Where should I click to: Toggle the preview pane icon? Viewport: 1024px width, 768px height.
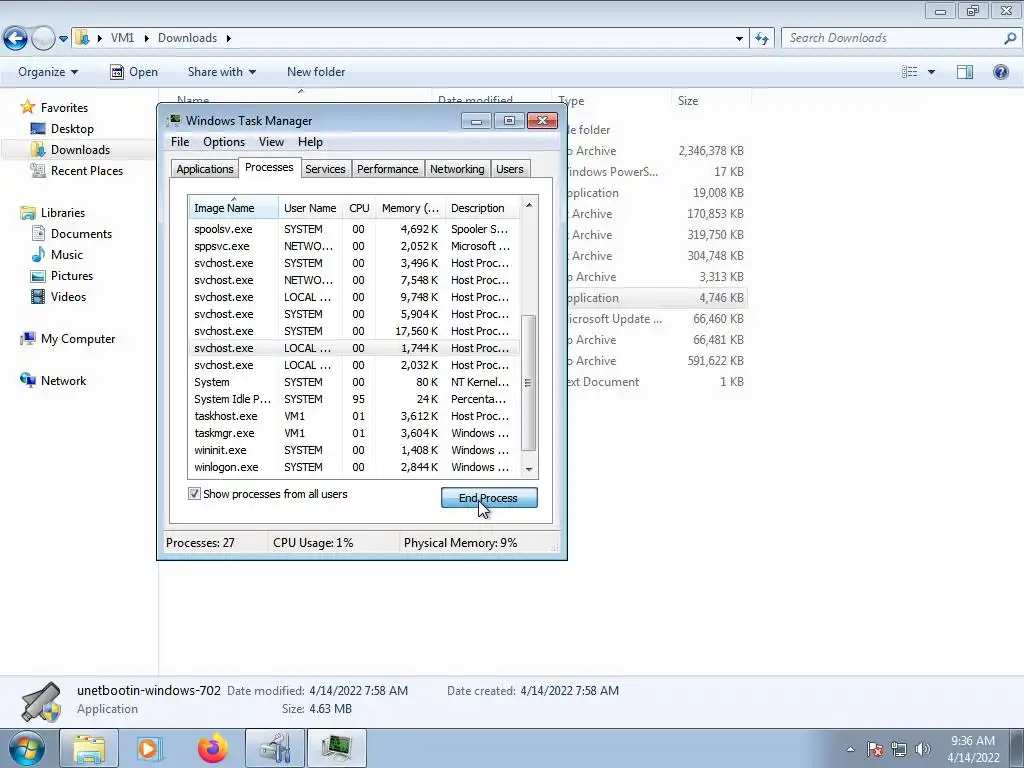click(x=965, y=72)
